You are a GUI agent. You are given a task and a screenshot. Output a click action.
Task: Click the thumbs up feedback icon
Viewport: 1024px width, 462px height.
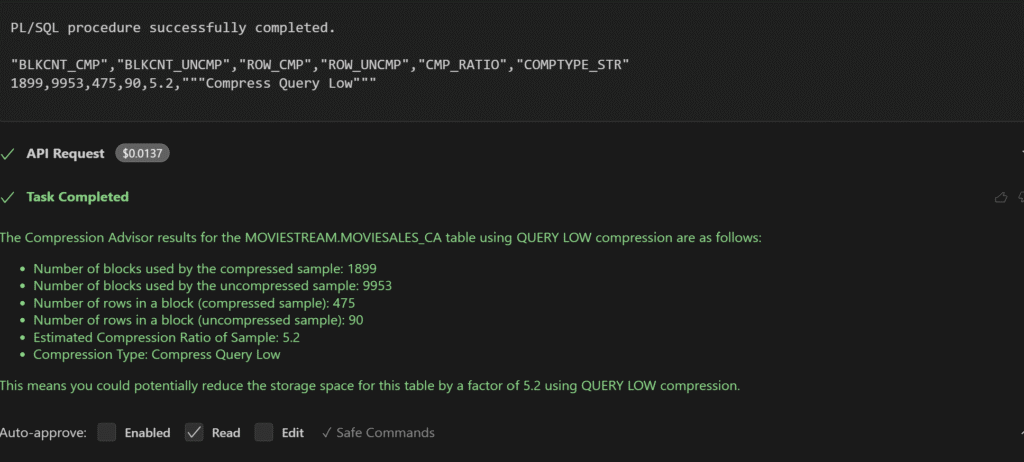(x=1001, y=197)
